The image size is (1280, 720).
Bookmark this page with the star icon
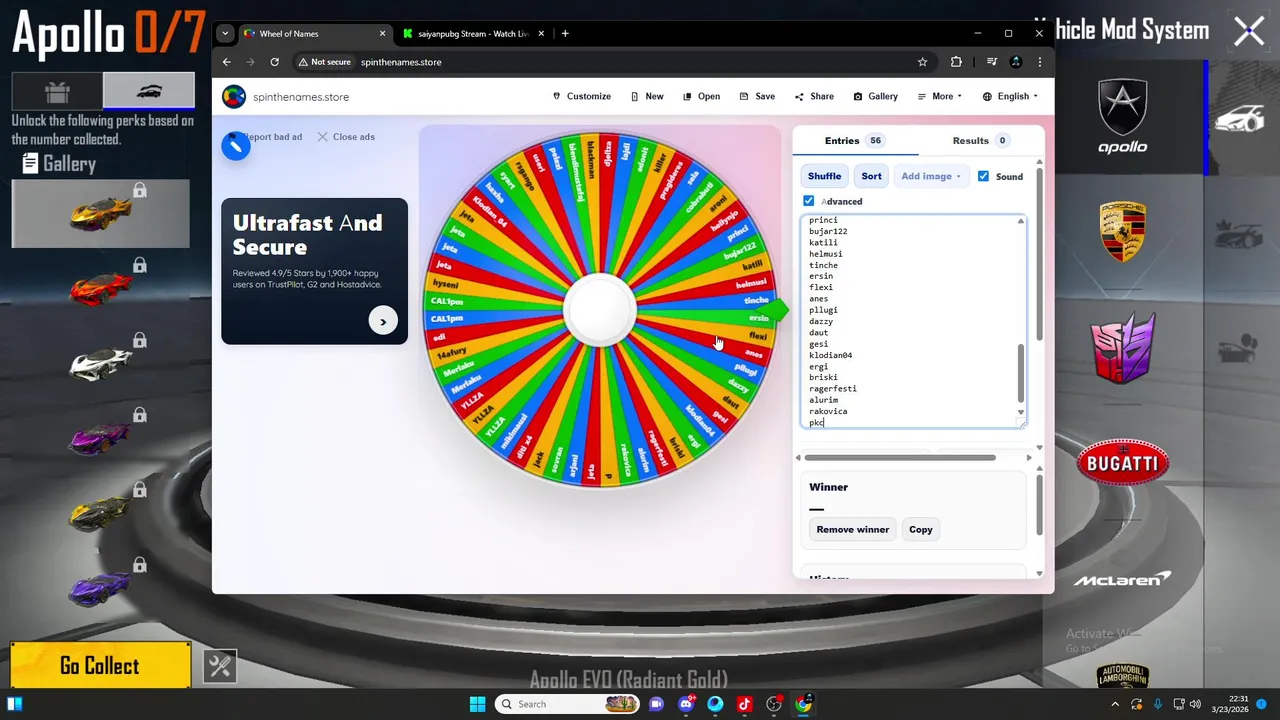922,62
